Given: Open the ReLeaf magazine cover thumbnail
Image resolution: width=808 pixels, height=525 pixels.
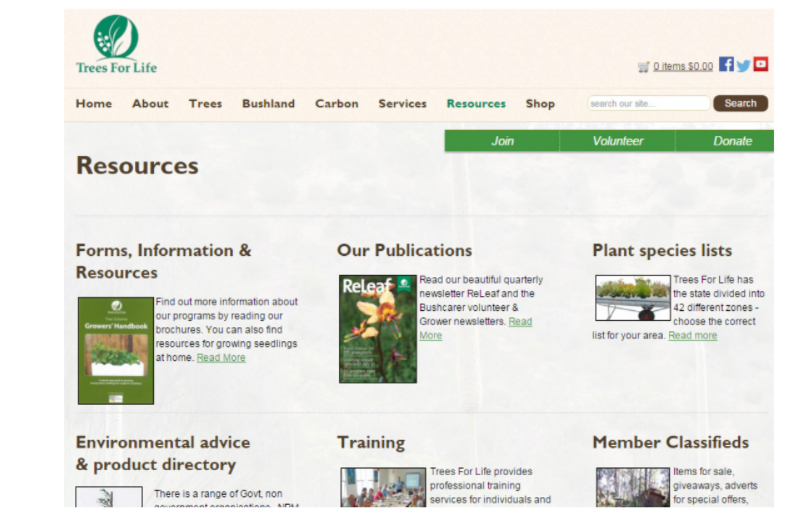Looking at the screenshot, I should (378, 329).
